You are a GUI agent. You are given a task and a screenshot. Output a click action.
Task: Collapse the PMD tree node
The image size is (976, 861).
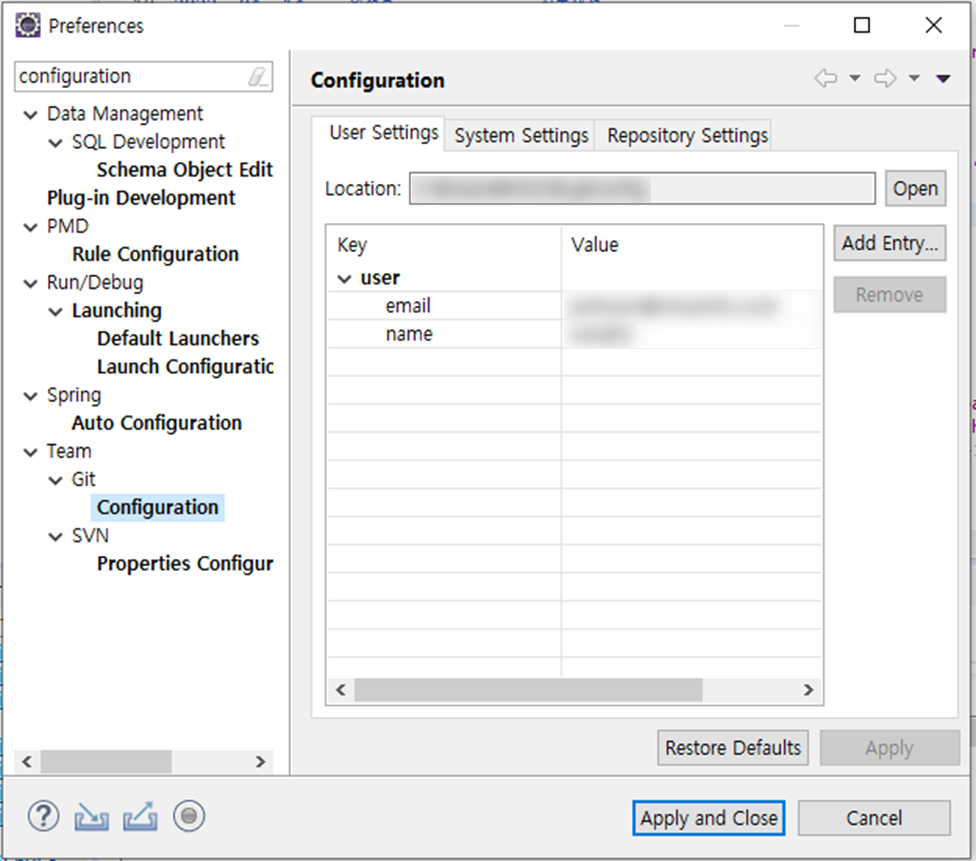point(30,227)
